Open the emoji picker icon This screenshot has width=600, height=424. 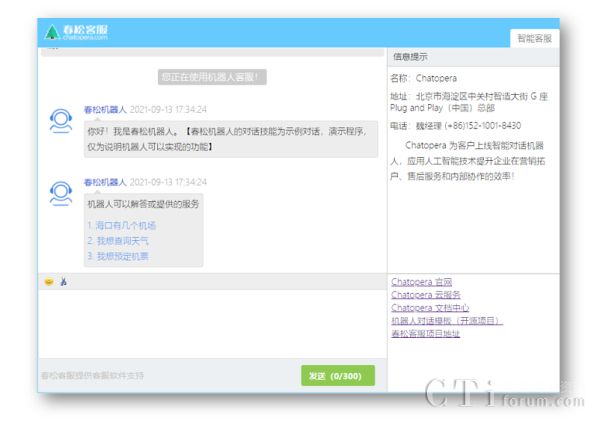pos(48,282)
